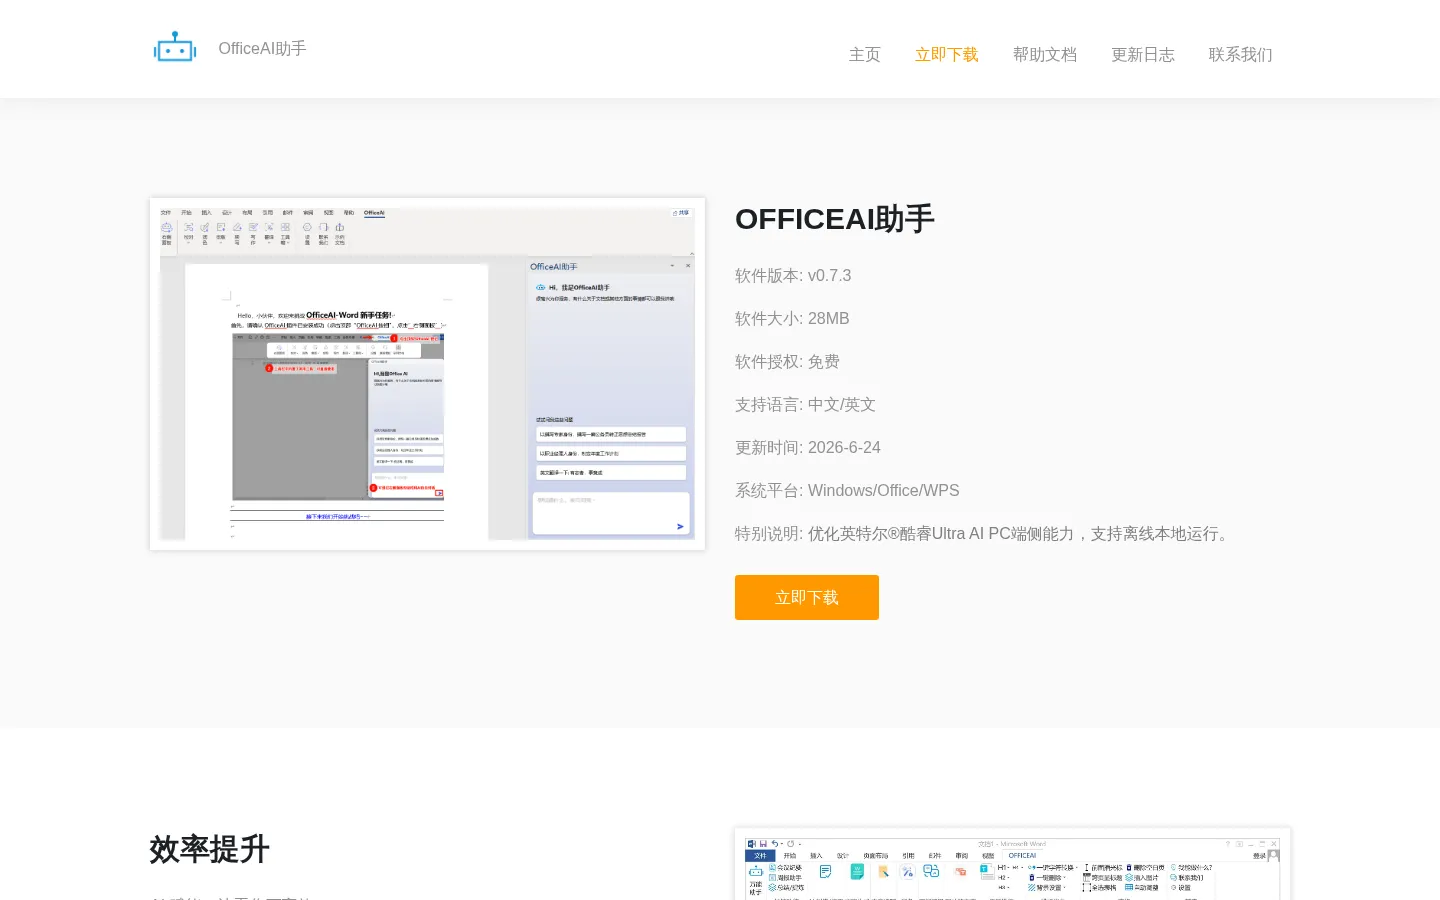Open the Word ribbon screenshot beside 效率提升
Viewport: 1440px width, 900px height.
tap(1012, 864)
